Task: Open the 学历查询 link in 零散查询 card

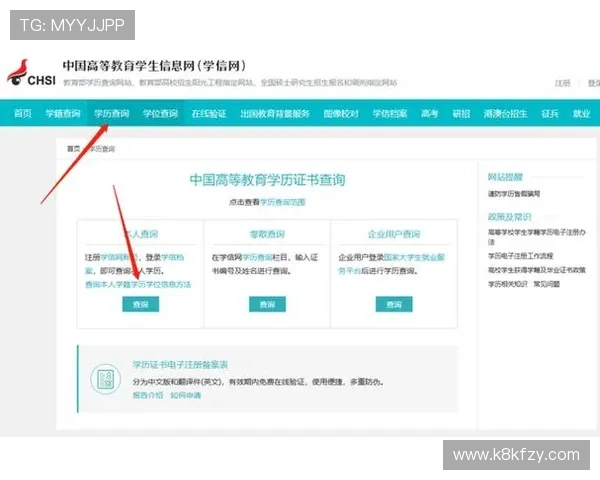Action: point(257,257)
